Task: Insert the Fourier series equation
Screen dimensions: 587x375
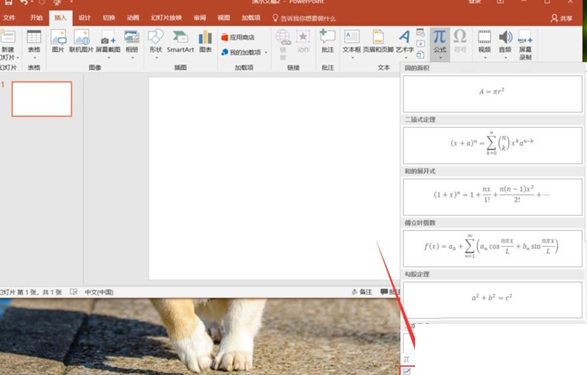Action: pos(492,249)
